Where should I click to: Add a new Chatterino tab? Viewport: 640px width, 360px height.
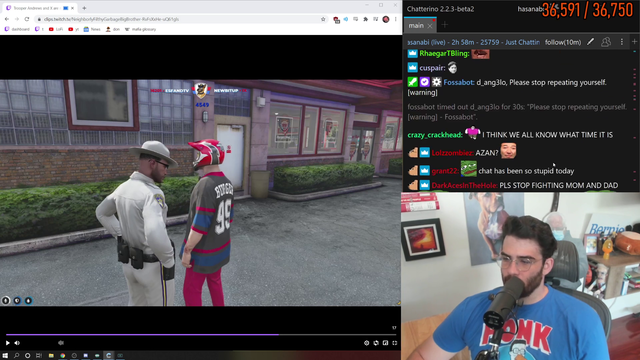pos(445,25)
